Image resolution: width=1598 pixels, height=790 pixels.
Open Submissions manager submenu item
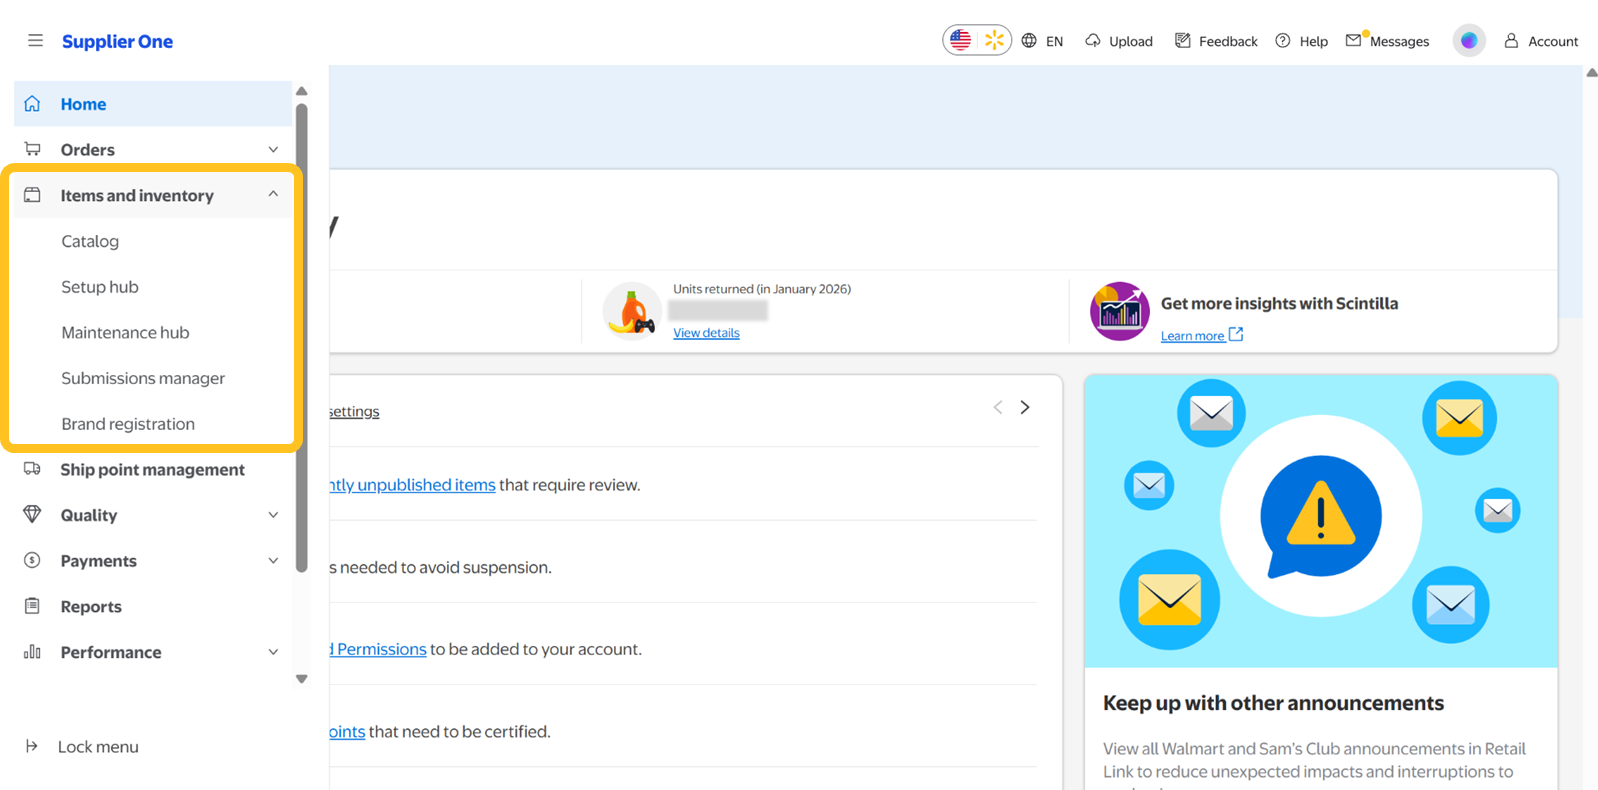[x=143, y=378]
